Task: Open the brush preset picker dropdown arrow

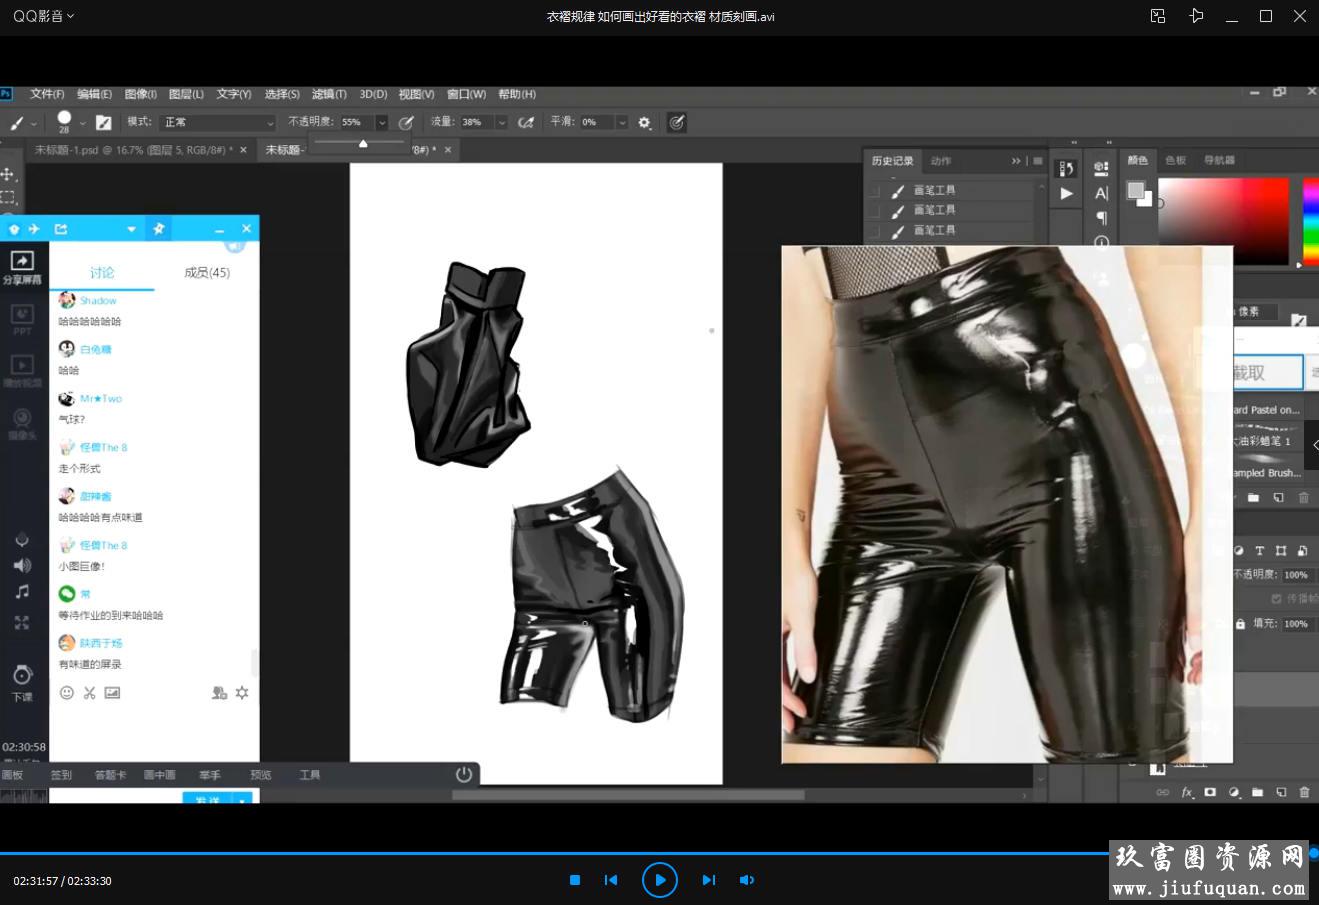Action: pos(82,123)
